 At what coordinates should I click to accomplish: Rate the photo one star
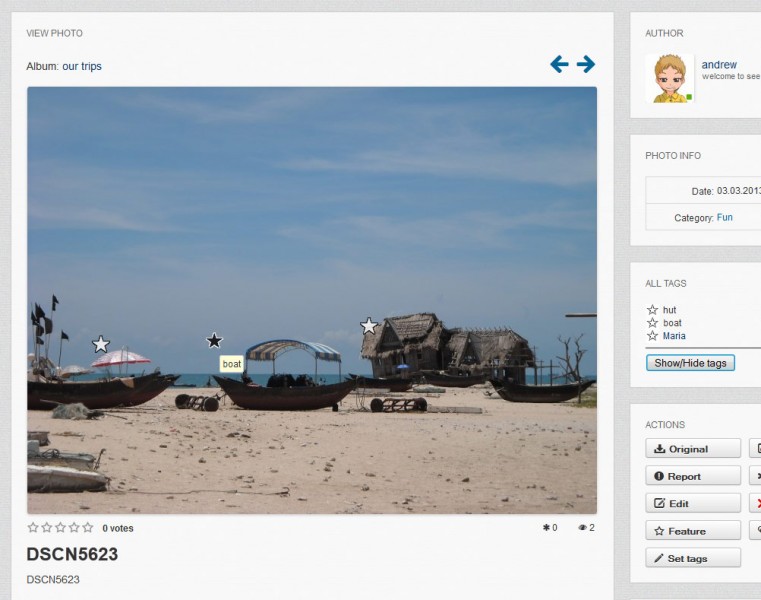click(x=33, y=528)
